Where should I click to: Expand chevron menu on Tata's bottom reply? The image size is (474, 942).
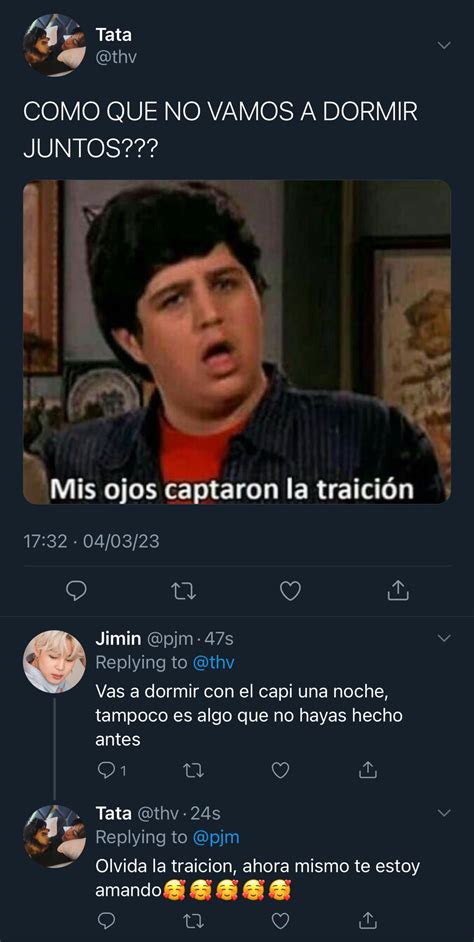443,813
